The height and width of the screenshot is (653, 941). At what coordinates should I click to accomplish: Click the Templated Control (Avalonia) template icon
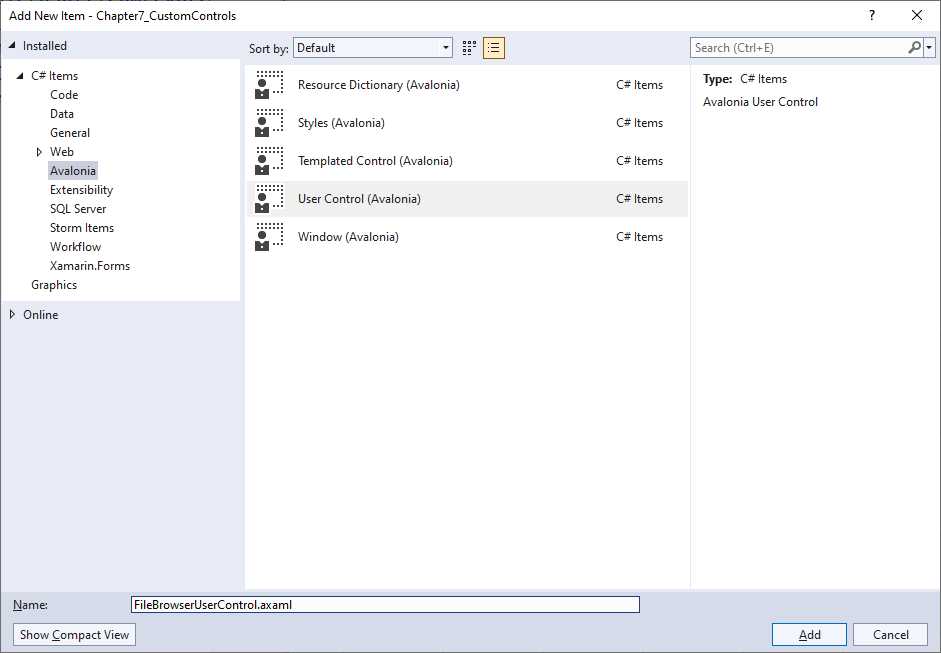point(270,160)
